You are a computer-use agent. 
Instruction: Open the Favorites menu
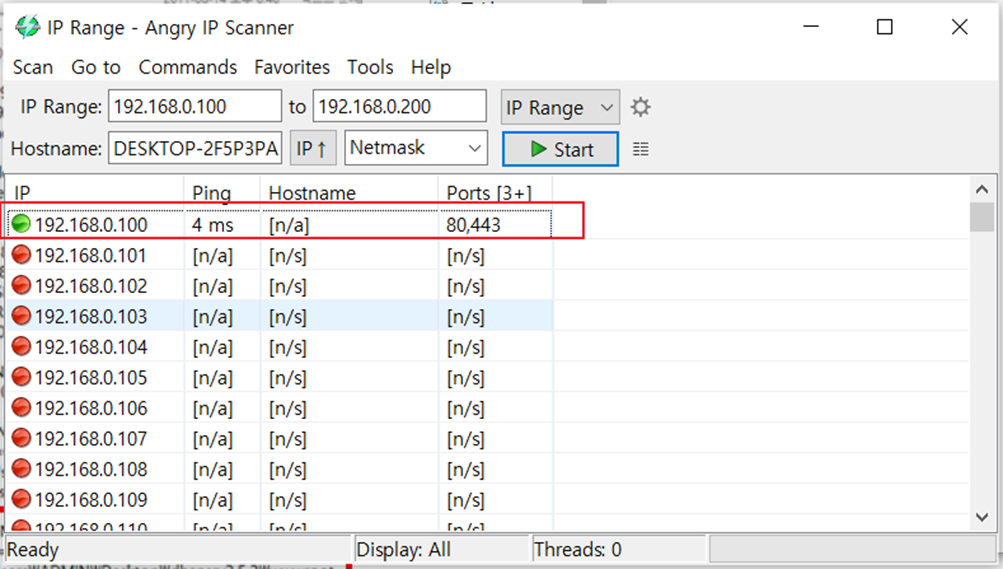click(292, 67)
